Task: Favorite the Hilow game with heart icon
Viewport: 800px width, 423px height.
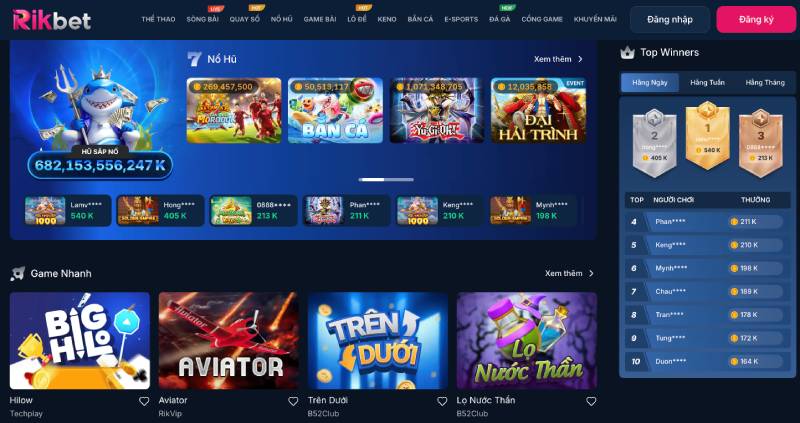Action: click(144, 402)
